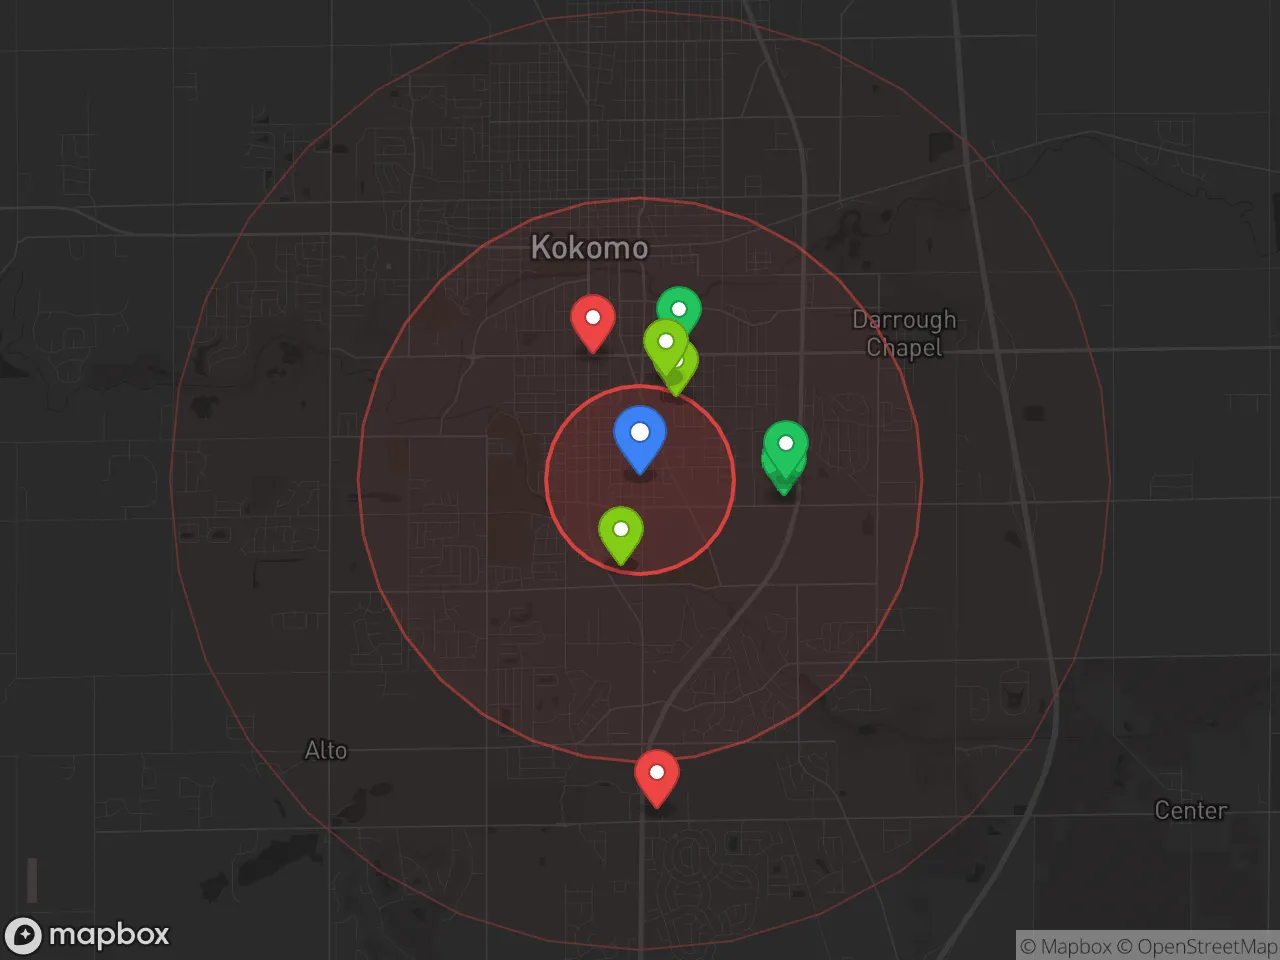Click the partially hidden lime marker's tip
Screen dimensions: 1280x960
677,393
